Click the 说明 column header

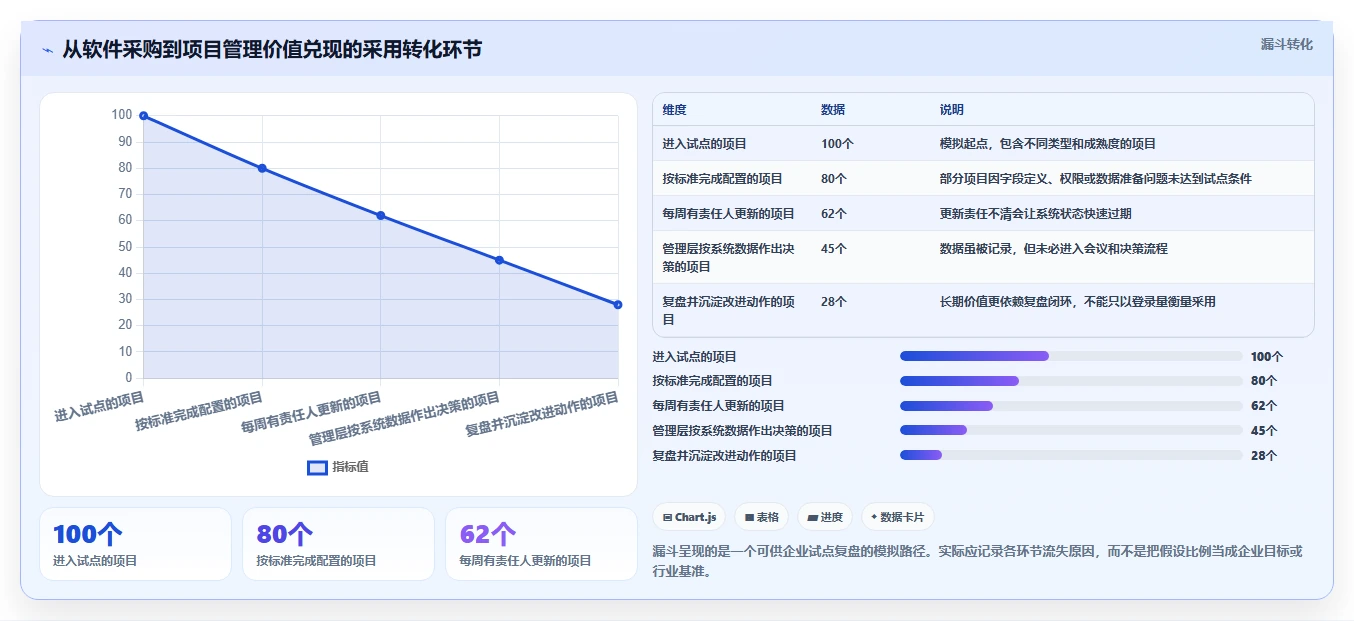tap(951, 110)
